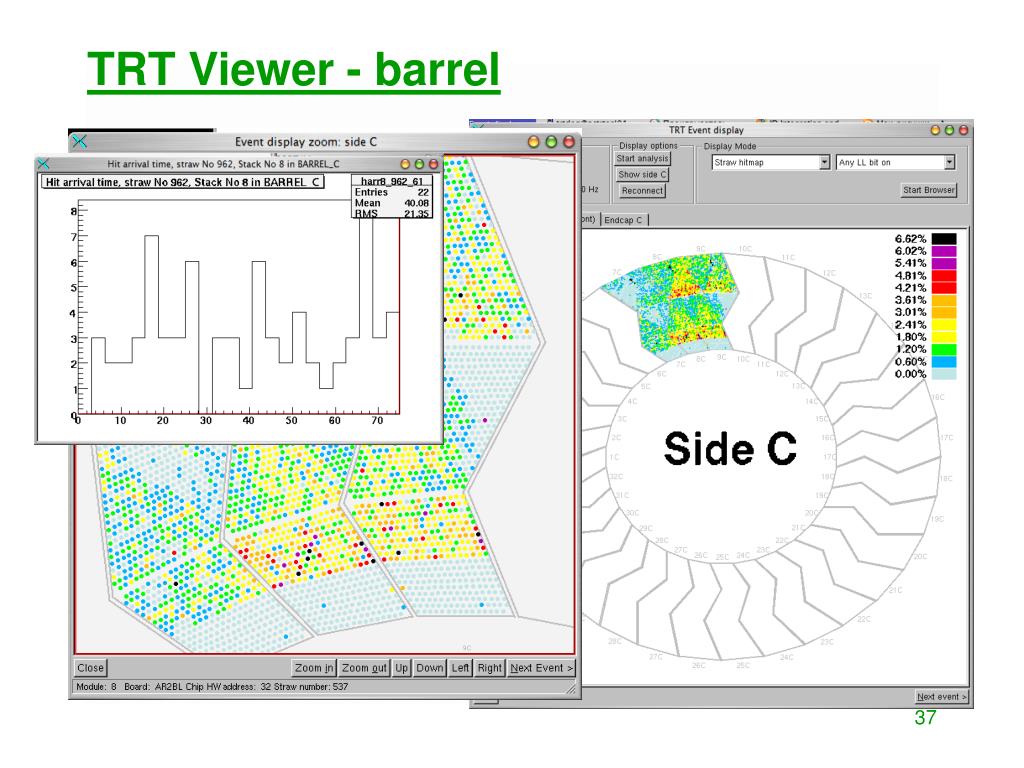Viewport: 1024px width, 768px height.
Task: Click Close button in zoom window
Action: coord(90,667)
